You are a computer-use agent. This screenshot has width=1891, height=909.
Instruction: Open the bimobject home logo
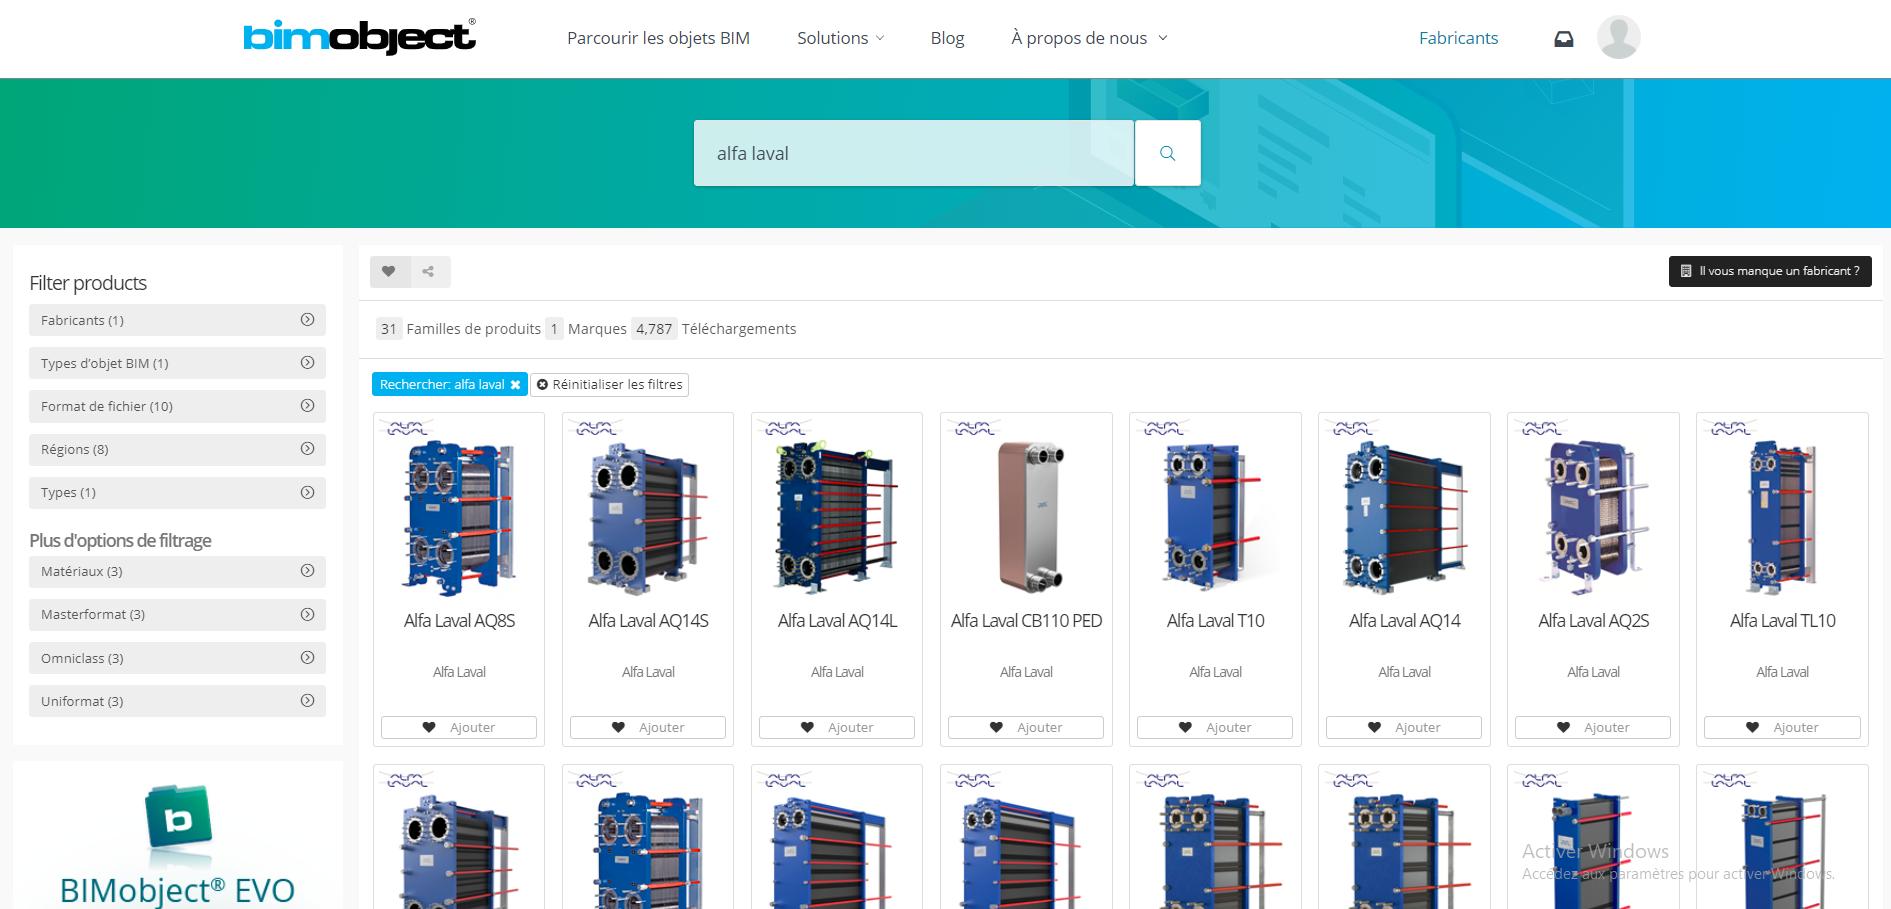(360, 37)
